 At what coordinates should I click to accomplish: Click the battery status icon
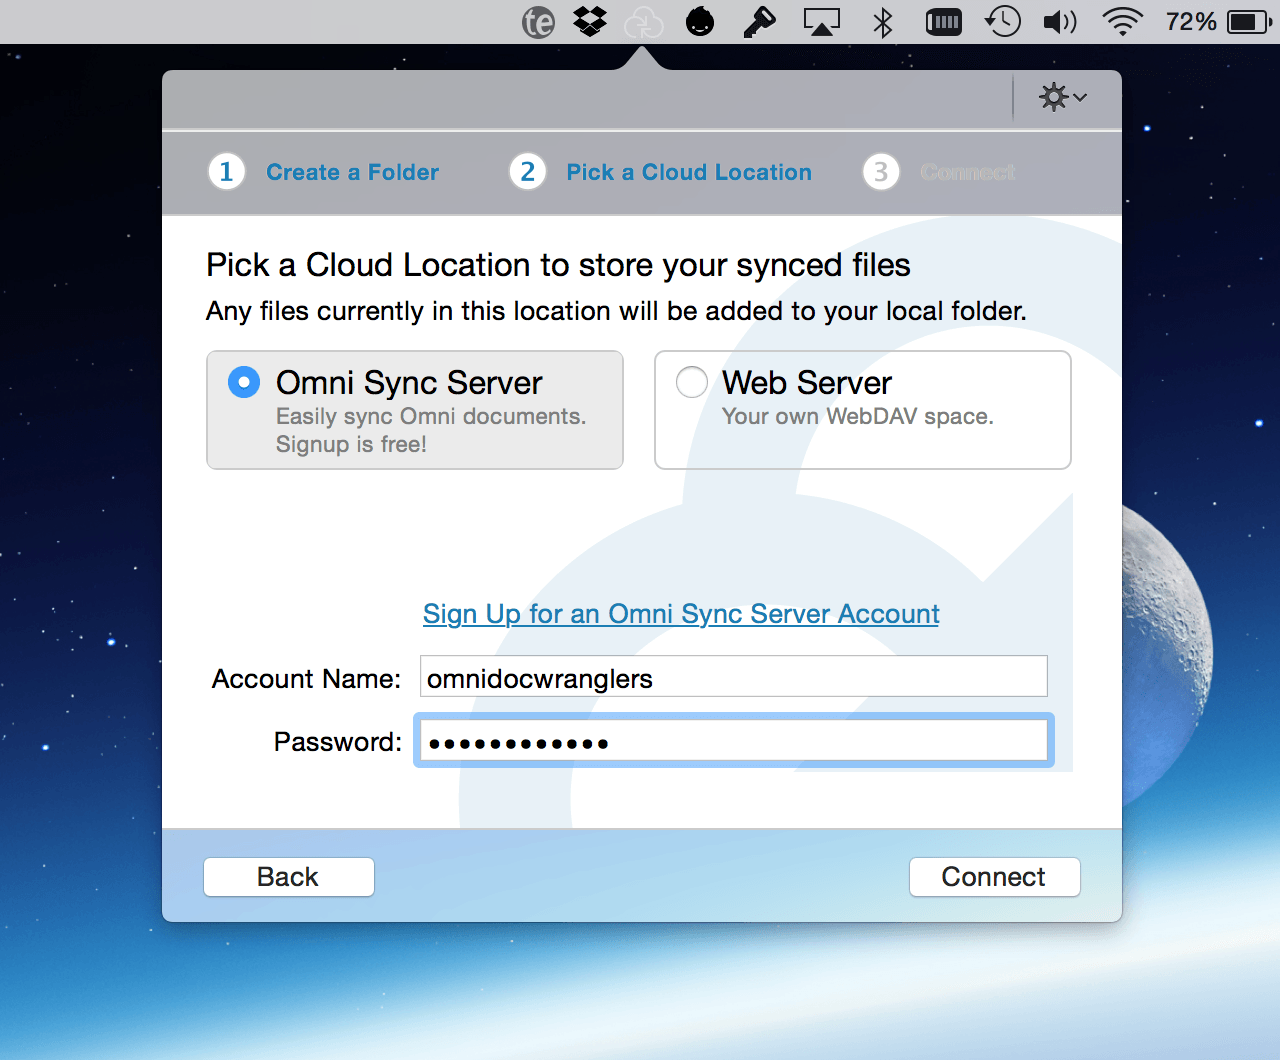(x=1249, y=22)
